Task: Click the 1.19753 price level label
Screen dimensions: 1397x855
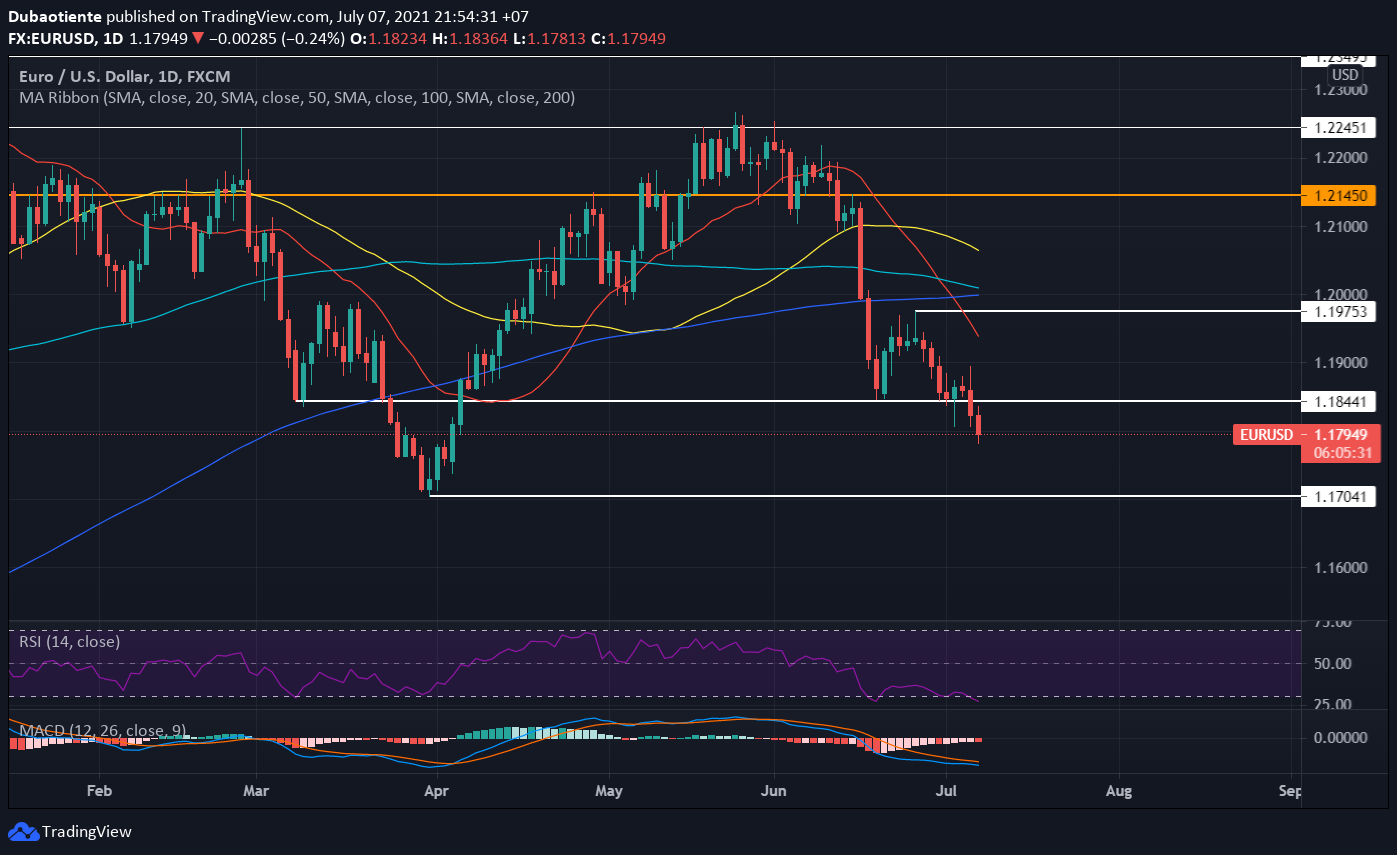Action: point(1340,312)
